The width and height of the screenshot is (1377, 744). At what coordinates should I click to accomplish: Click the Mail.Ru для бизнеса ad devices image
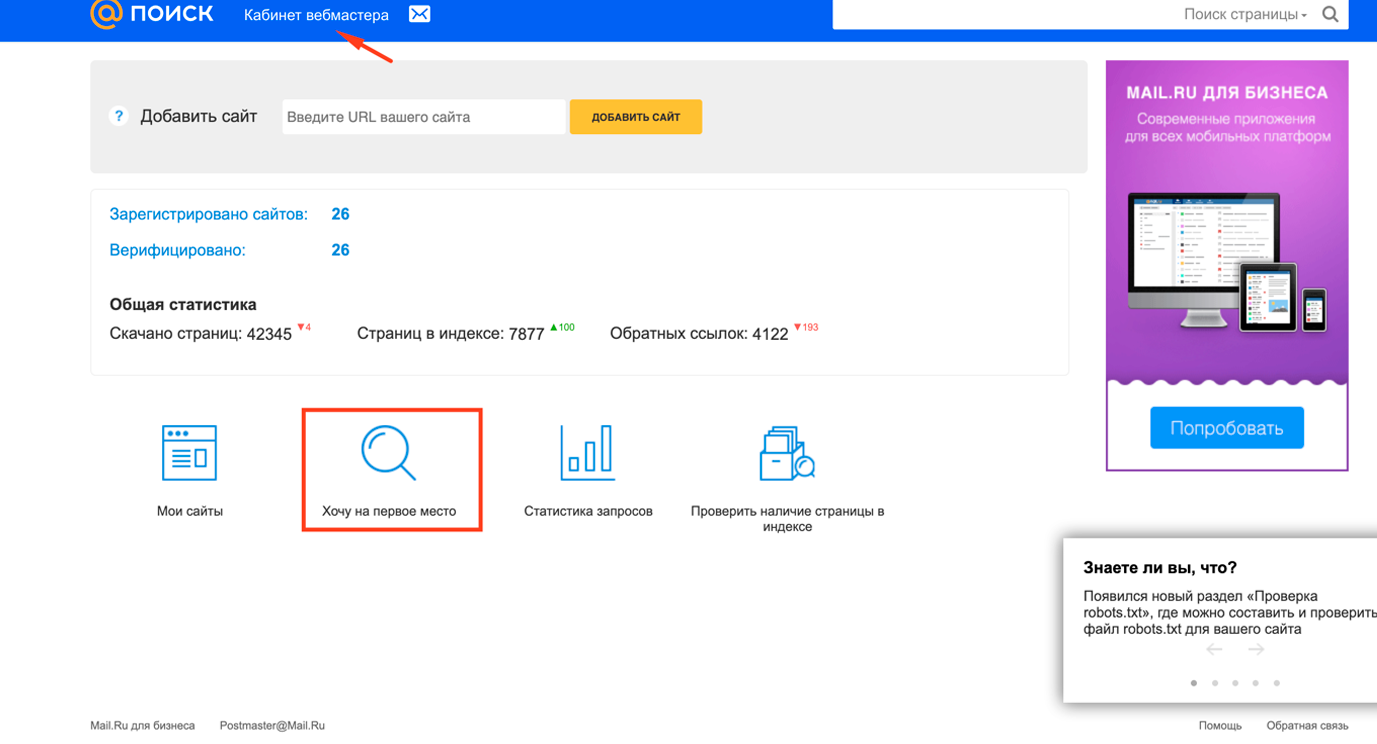[x=1227, y=263]
